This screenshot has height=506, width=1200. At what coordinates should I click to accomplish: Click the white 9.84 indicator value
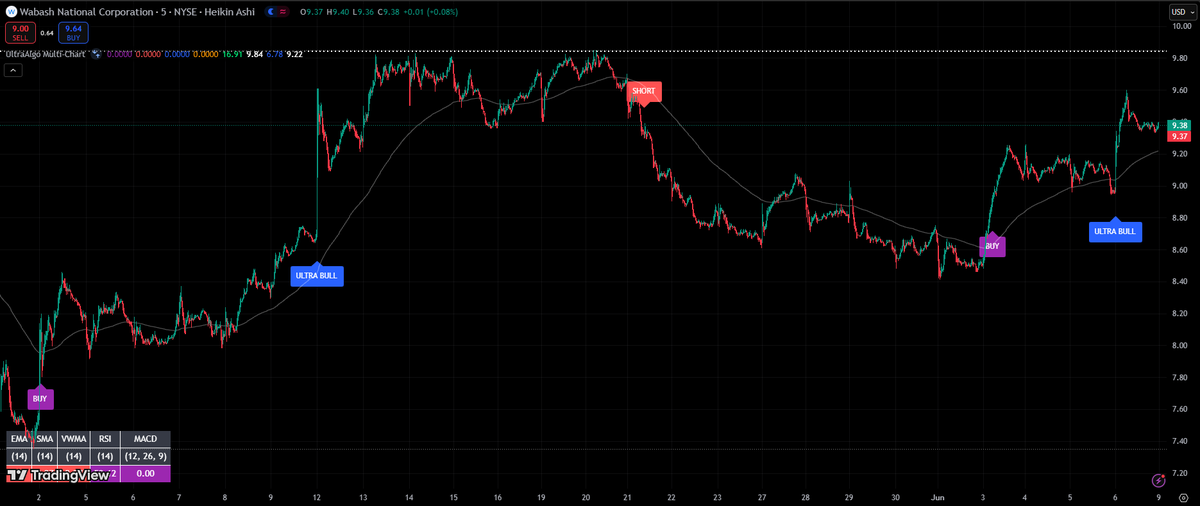tap(255, 54)
